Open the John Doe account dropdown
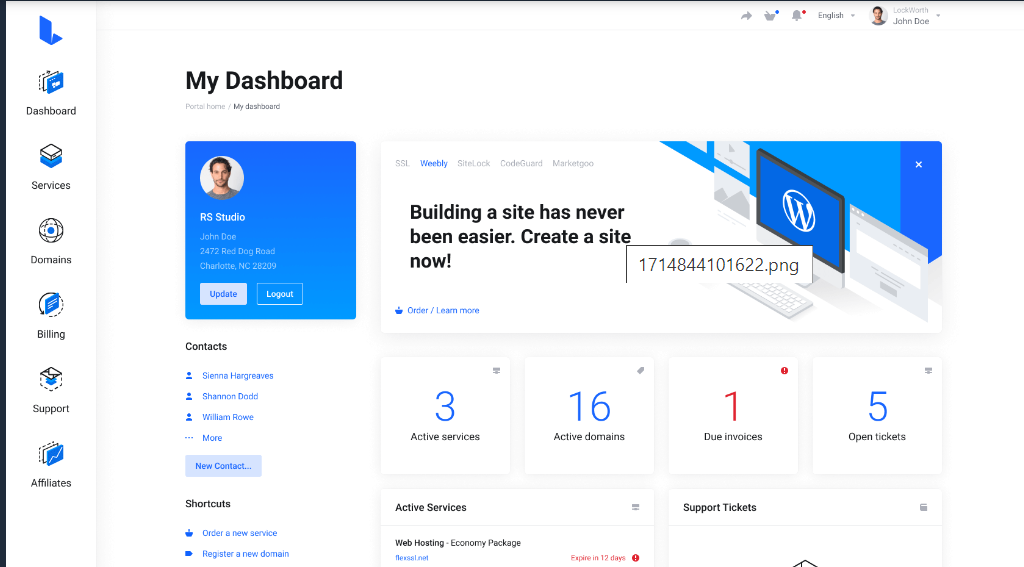The image size is (1024, 567). point(906,16)
